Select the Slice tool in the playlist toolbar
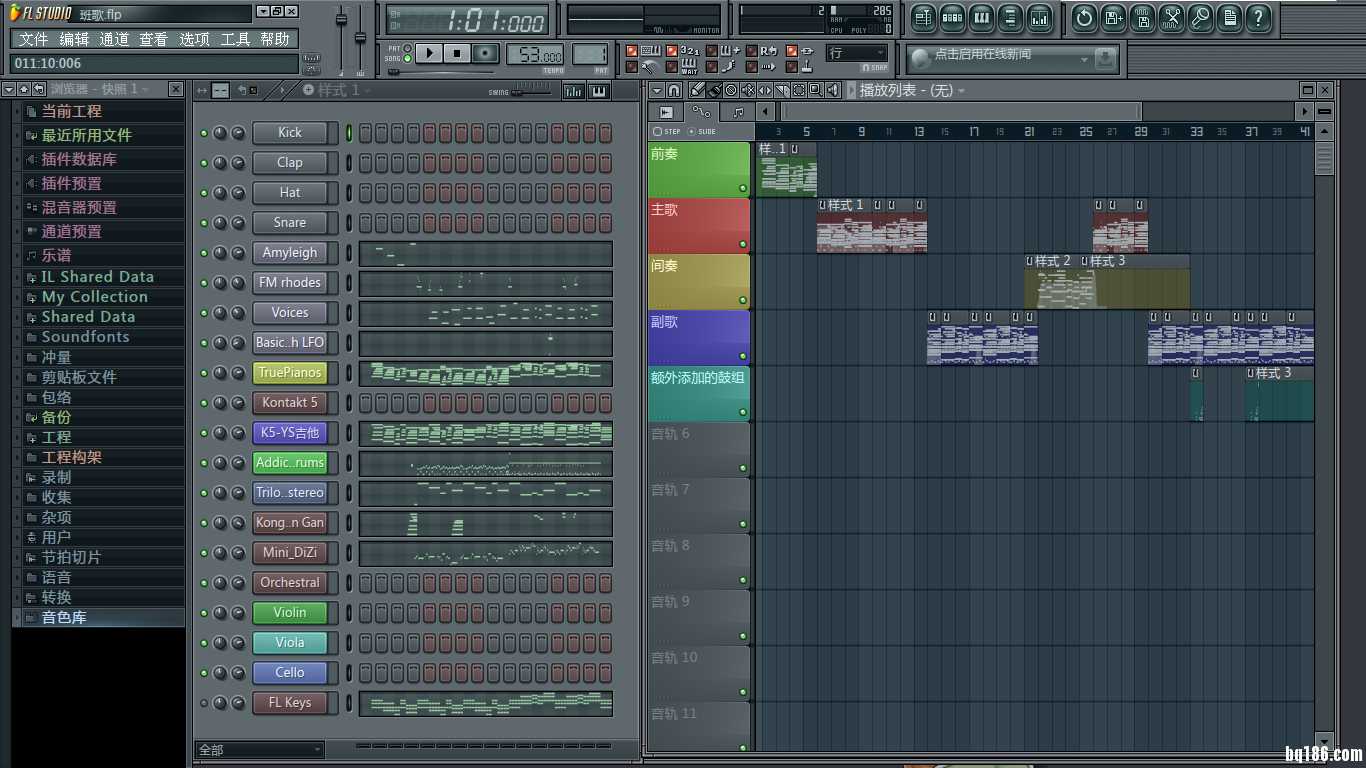 (x=782, y=90)
